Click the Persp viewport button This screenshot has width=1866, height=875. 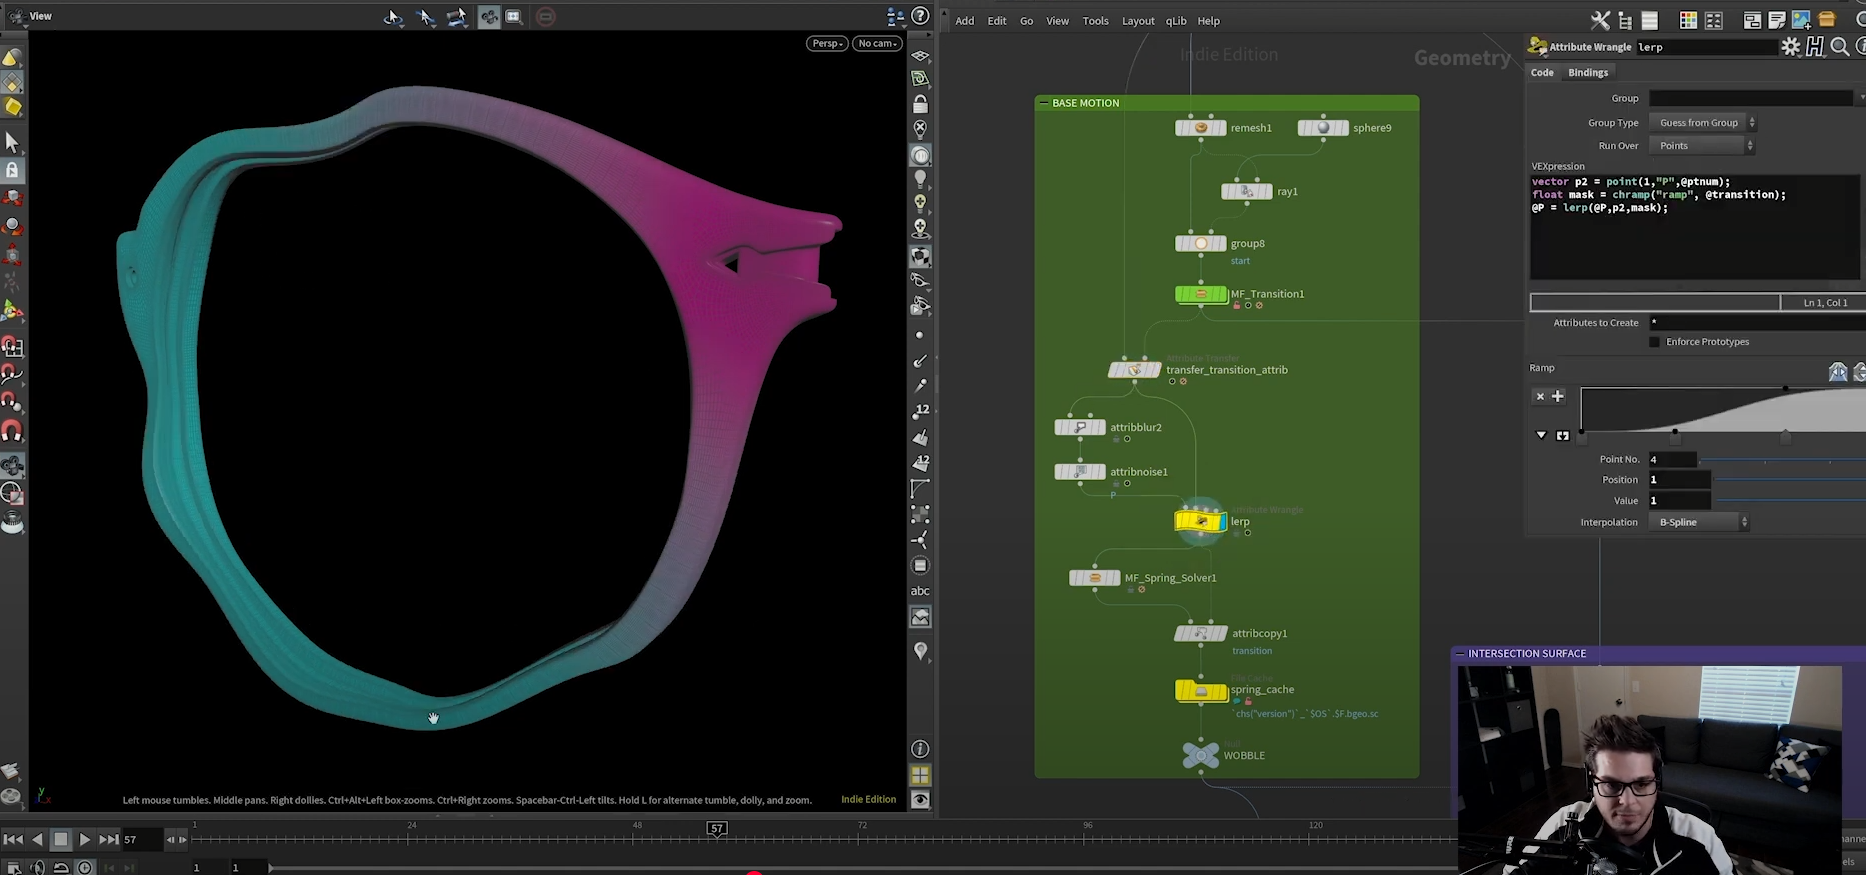(827, 43)
